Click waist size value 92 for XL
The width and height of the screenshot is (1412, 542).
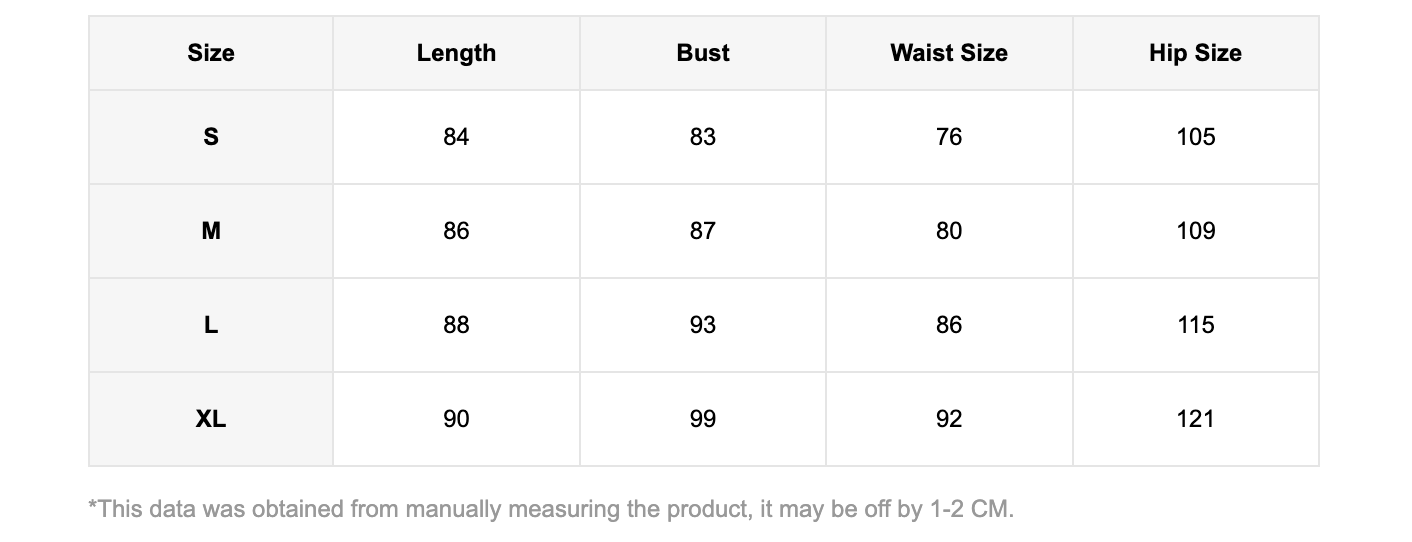click(949, 419)
